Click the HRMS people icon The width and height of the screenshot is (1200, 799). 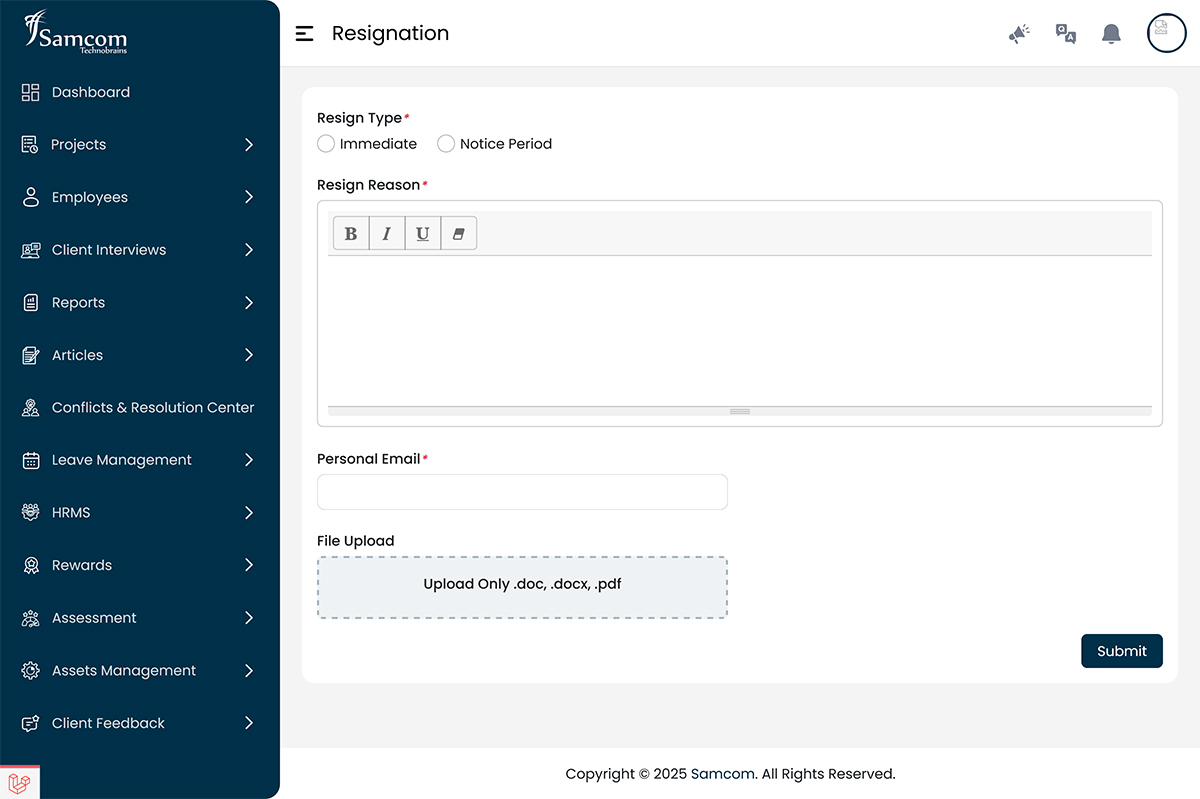(31, 513)
